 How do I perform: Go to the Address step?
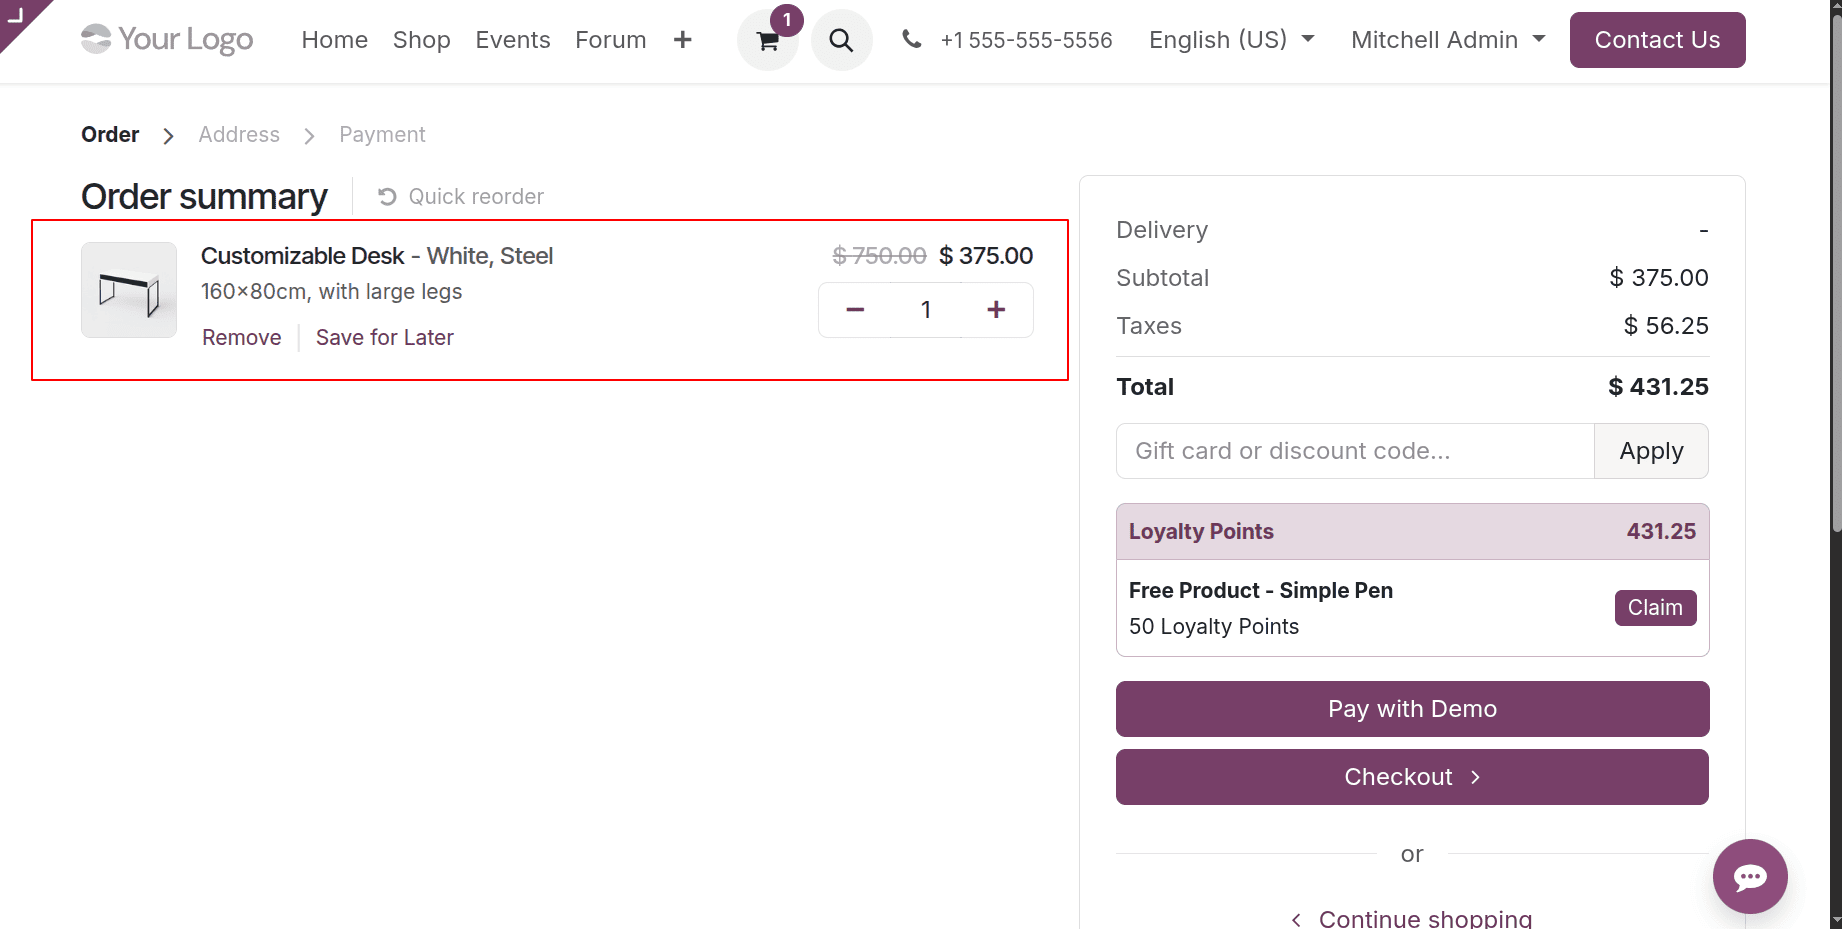[239, 134]
